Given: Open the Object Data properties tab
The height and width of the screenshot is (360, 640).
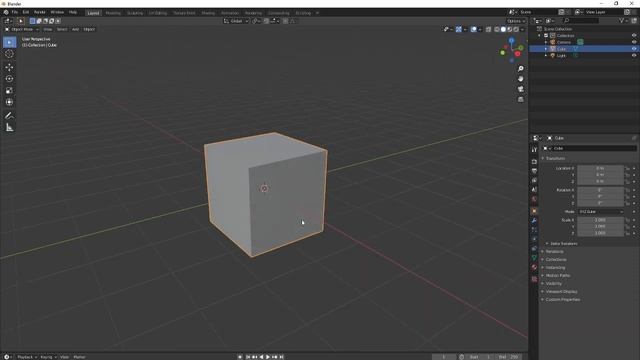Looking at the screenshot, I should [x=534, y=258].
